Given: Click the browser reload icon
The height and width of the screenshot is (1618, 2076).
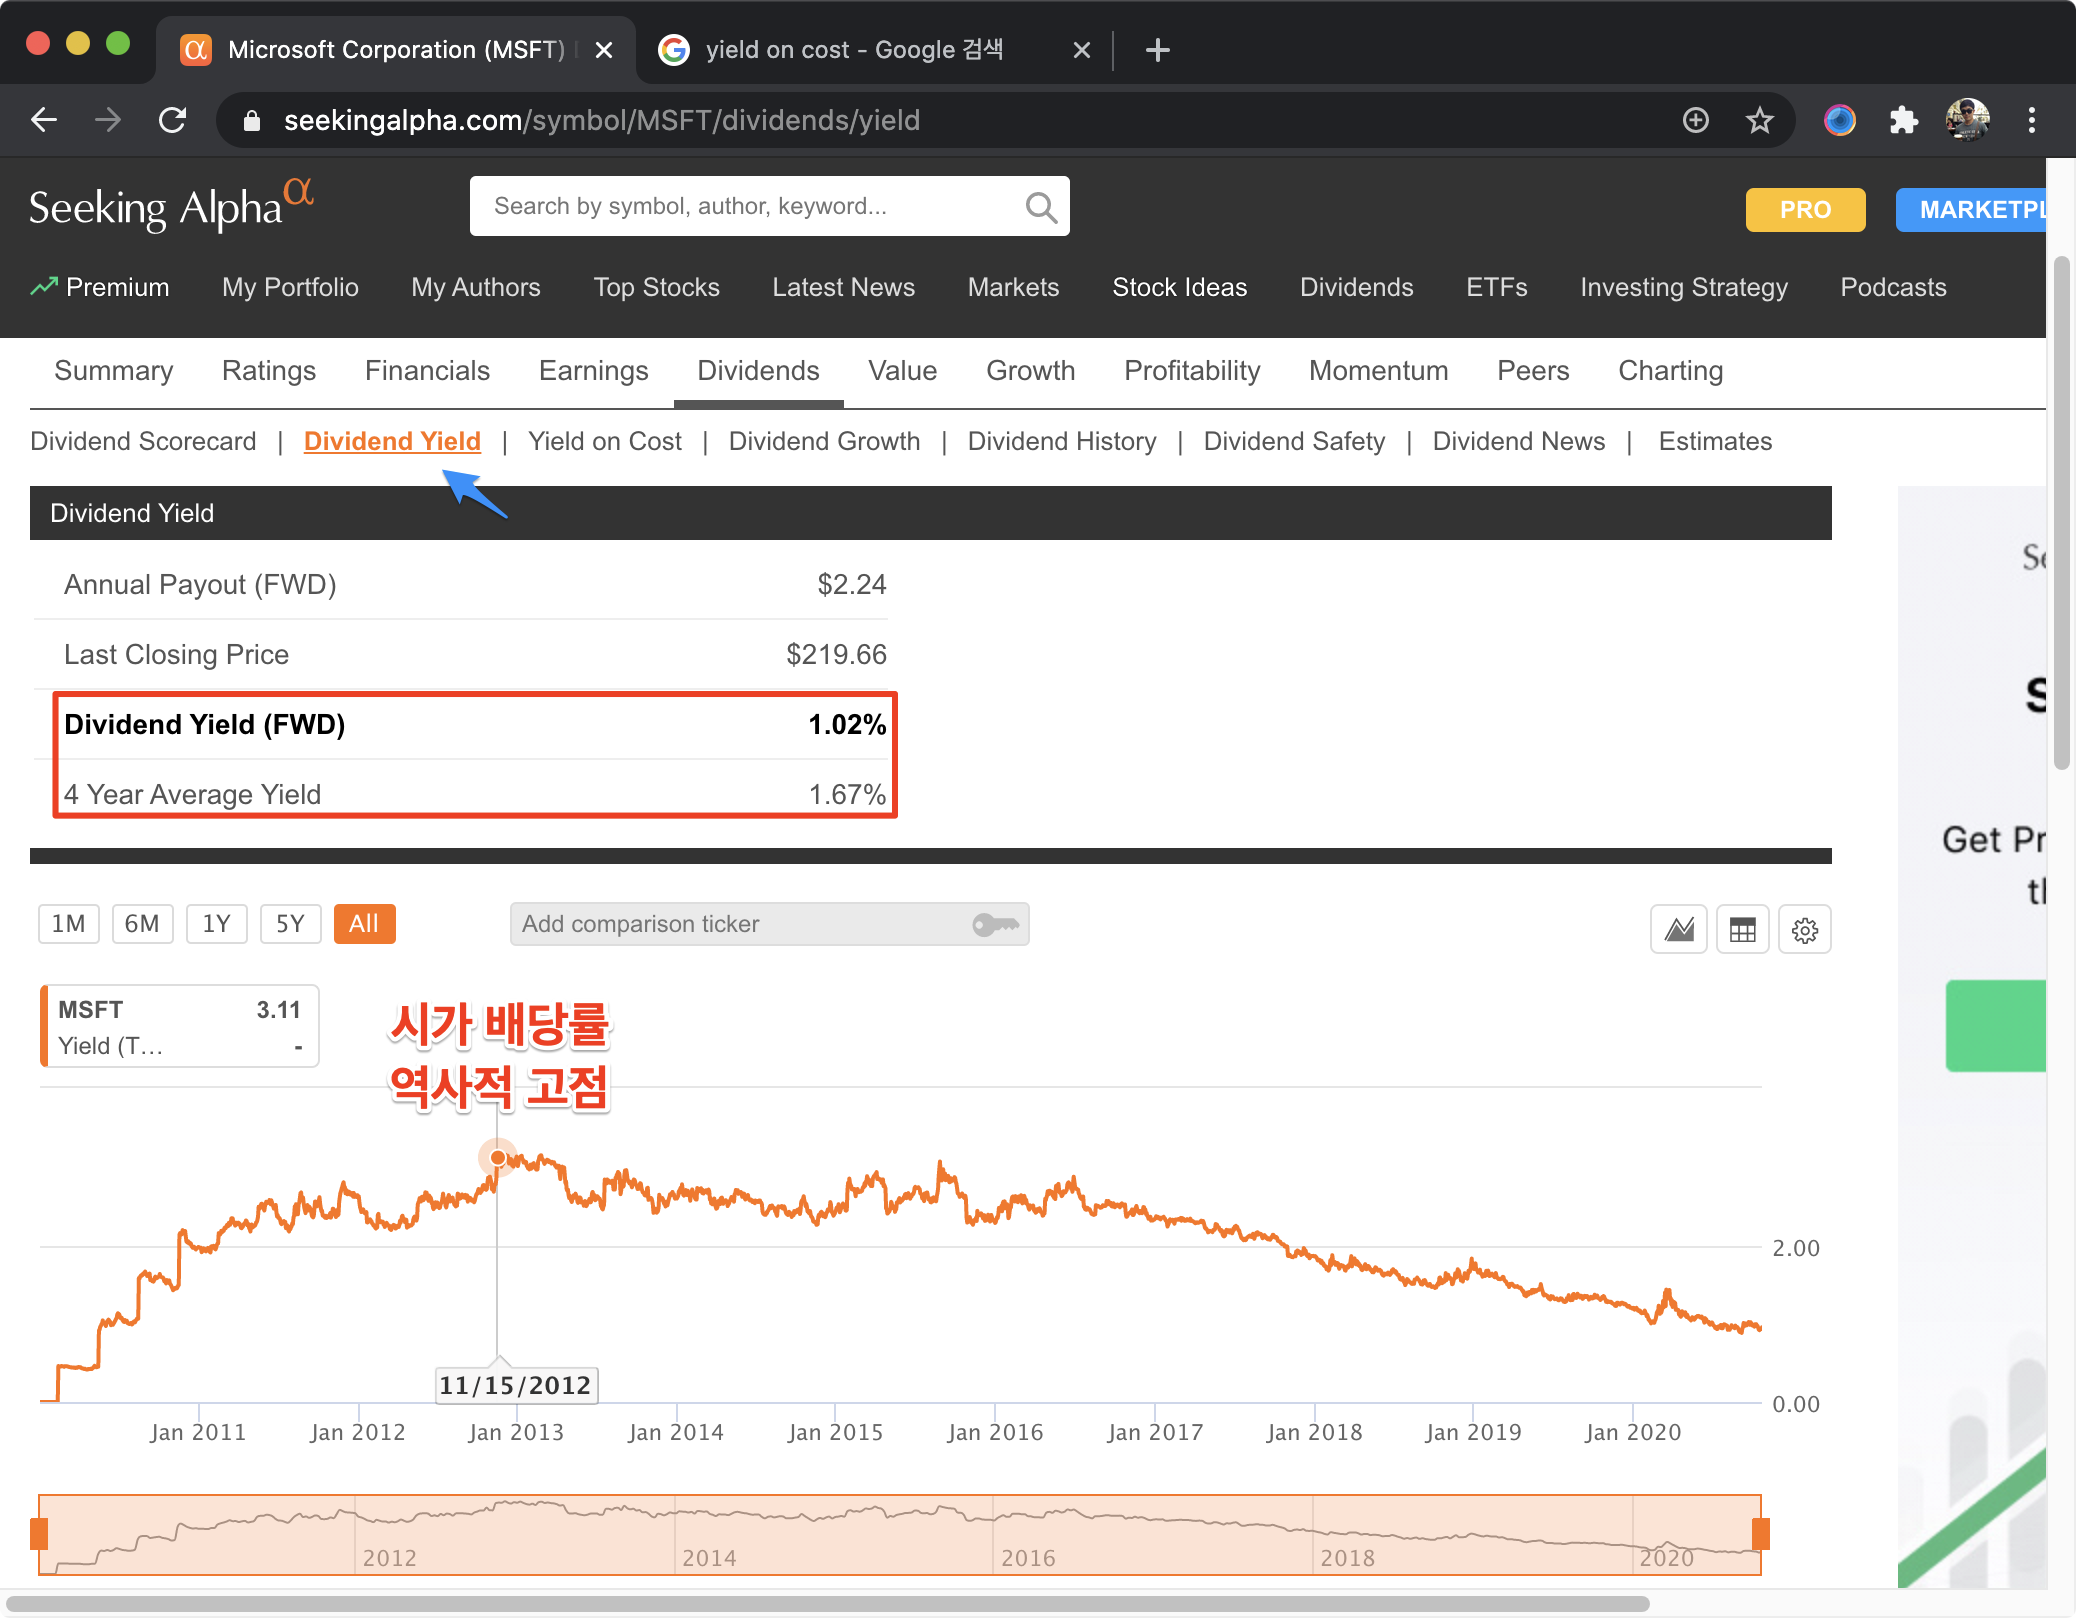Looking at the screenshot, I should [x=173, y=121].
